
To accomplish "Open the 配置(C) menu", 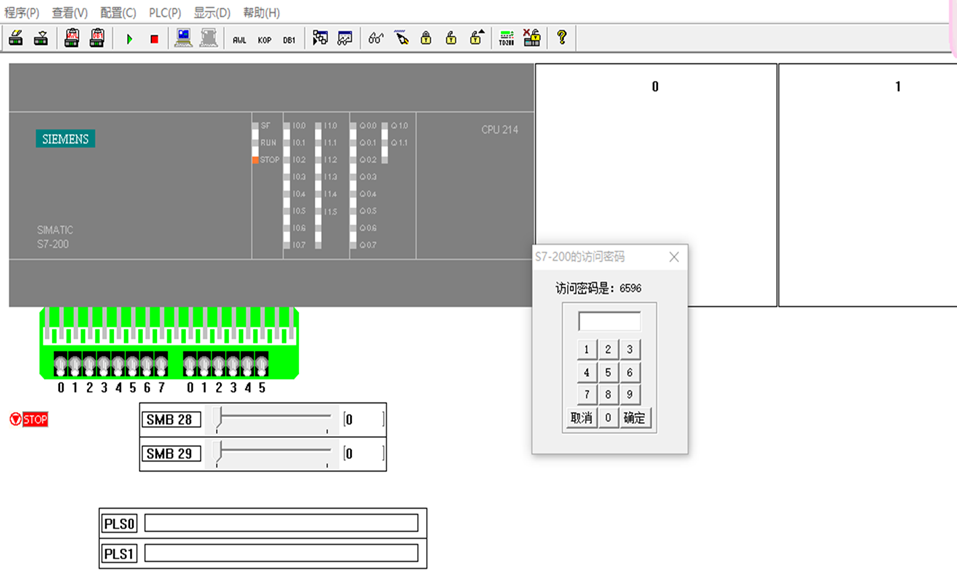I will click(118, 13).
